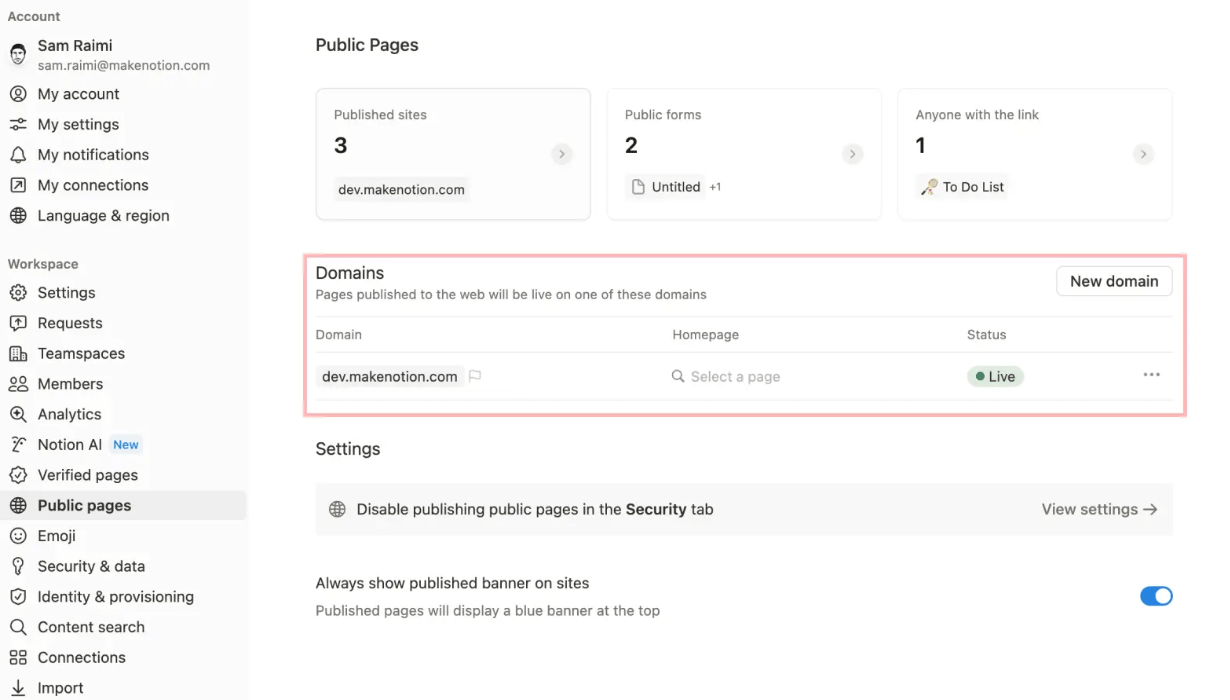Toggle Always show published banner switch
Image resolution: width=1230 pixels, height=700 pixels.
pos(1156,596)
